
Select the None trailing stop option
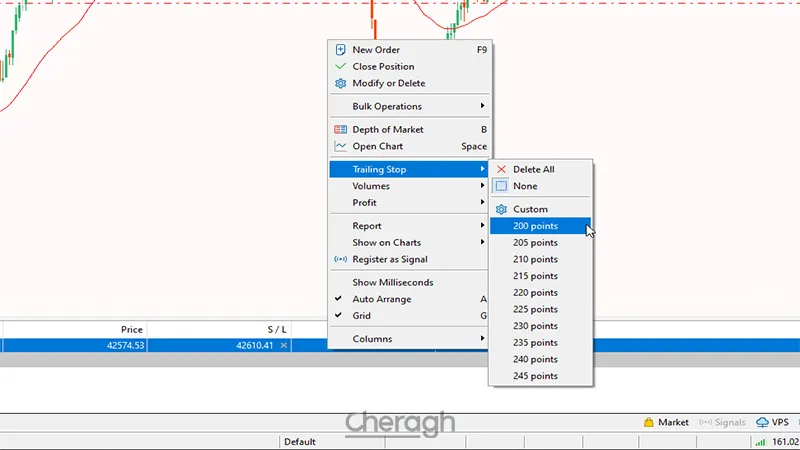pos(525,186)
